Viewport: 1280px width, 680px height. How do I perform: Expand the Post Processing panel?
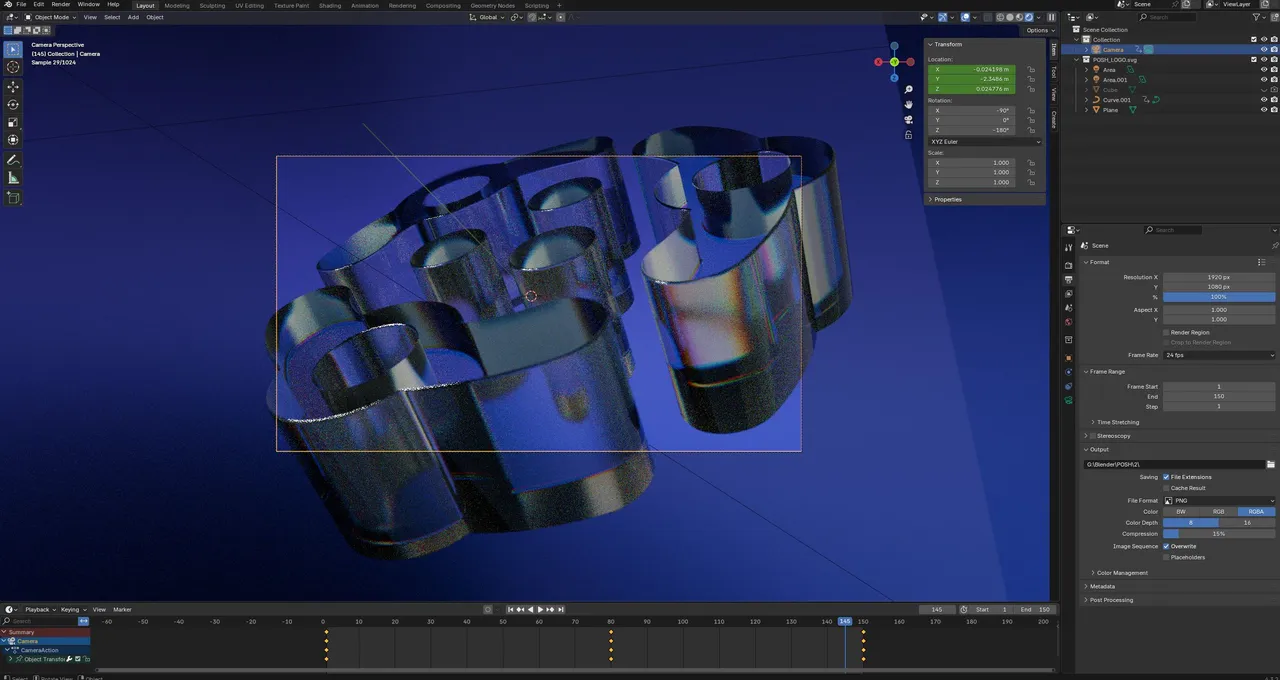(x=1109, y=600)
